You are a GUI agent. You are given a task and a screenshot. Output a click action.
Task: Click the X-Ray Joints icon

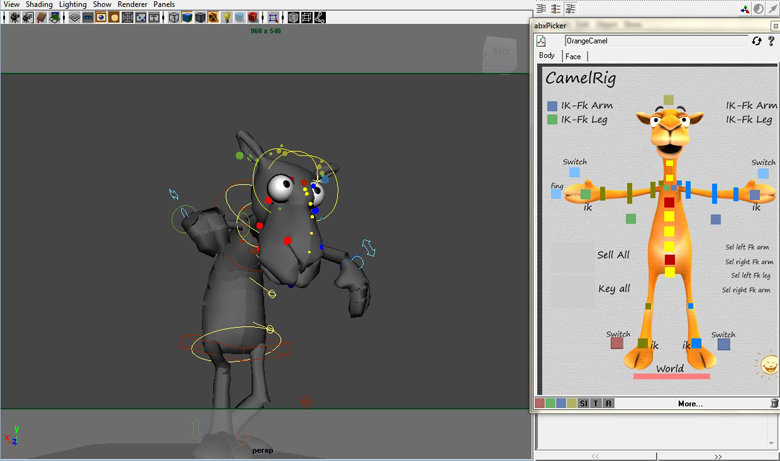point(320,18)
